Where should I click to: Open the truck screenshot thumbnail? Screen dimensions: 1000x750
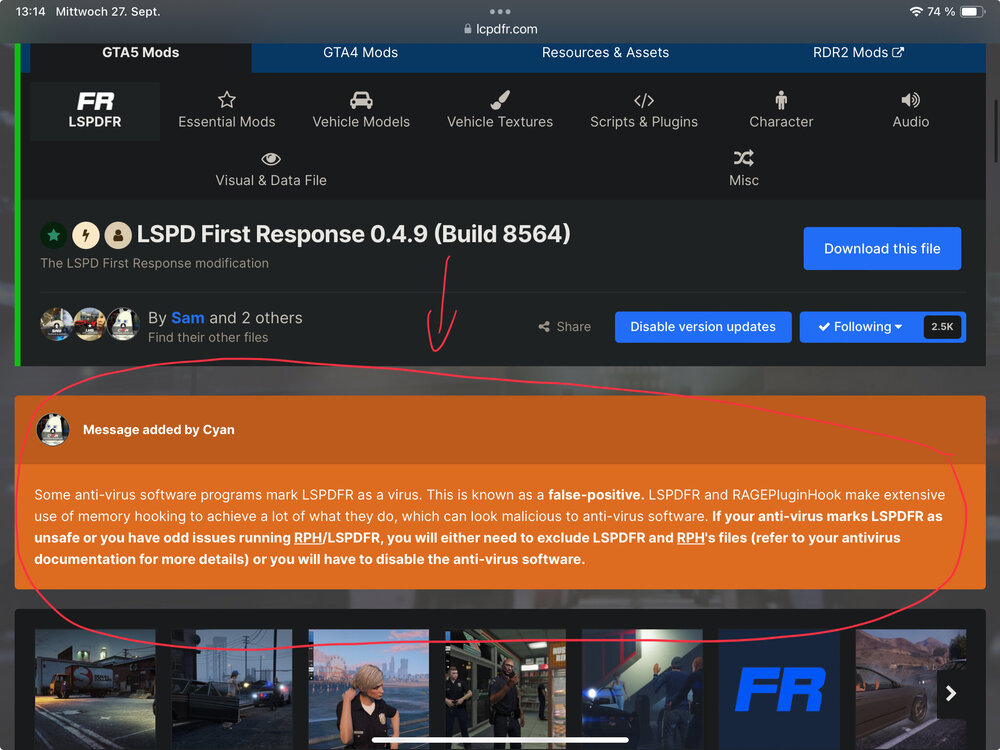tap(95, 689)
